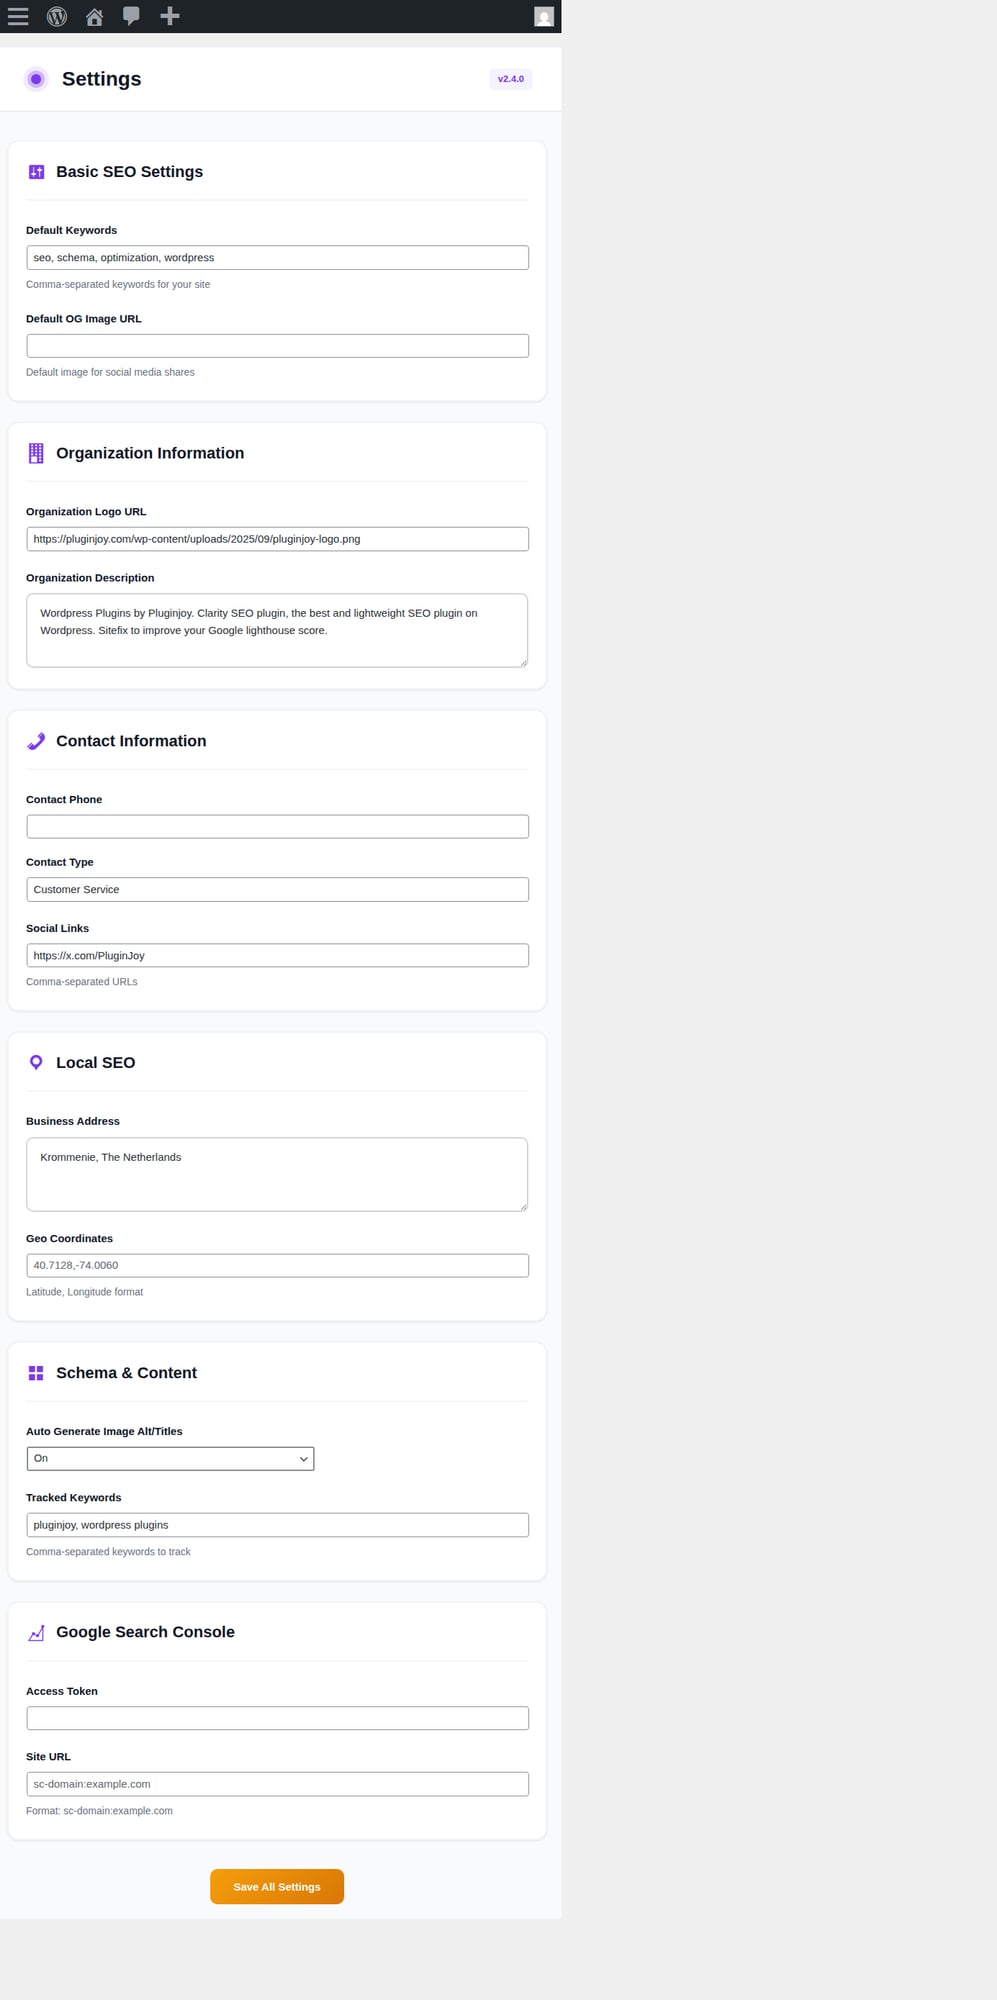Click the Local SEO map pin icon
The width and height of the screenshot is (997, 2000).
tap(36, 1062)
